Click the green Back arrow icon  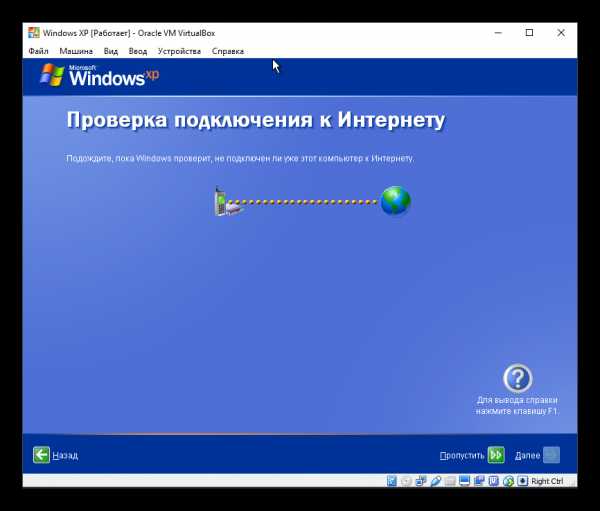pyautogui.click(x=41, y=455)
